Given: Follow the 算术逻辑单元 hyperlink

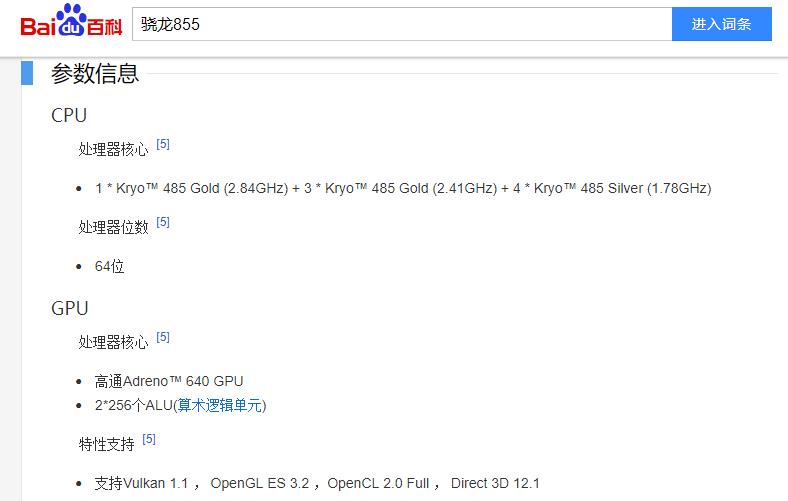Looking at the screenshot, I should click(220, 406).
